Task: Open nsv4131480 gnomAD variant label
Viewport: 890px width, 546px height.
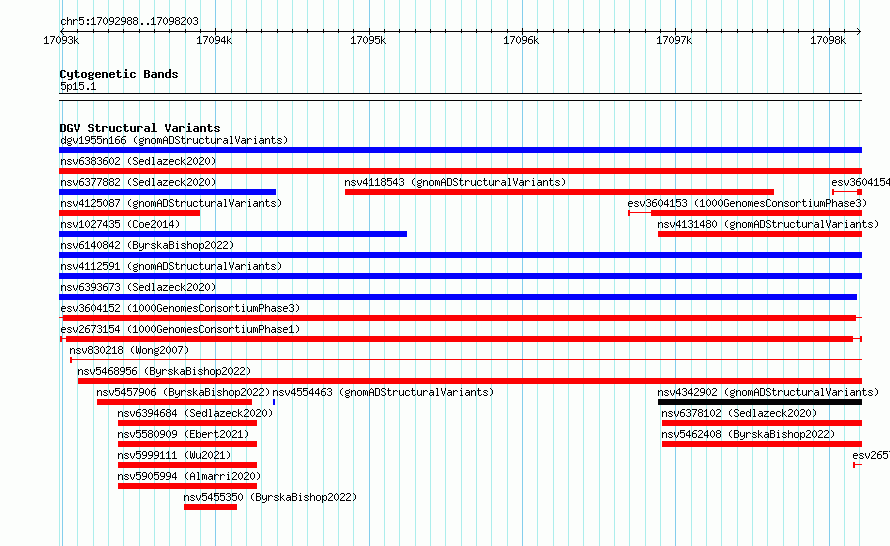Action: [768, 224]
